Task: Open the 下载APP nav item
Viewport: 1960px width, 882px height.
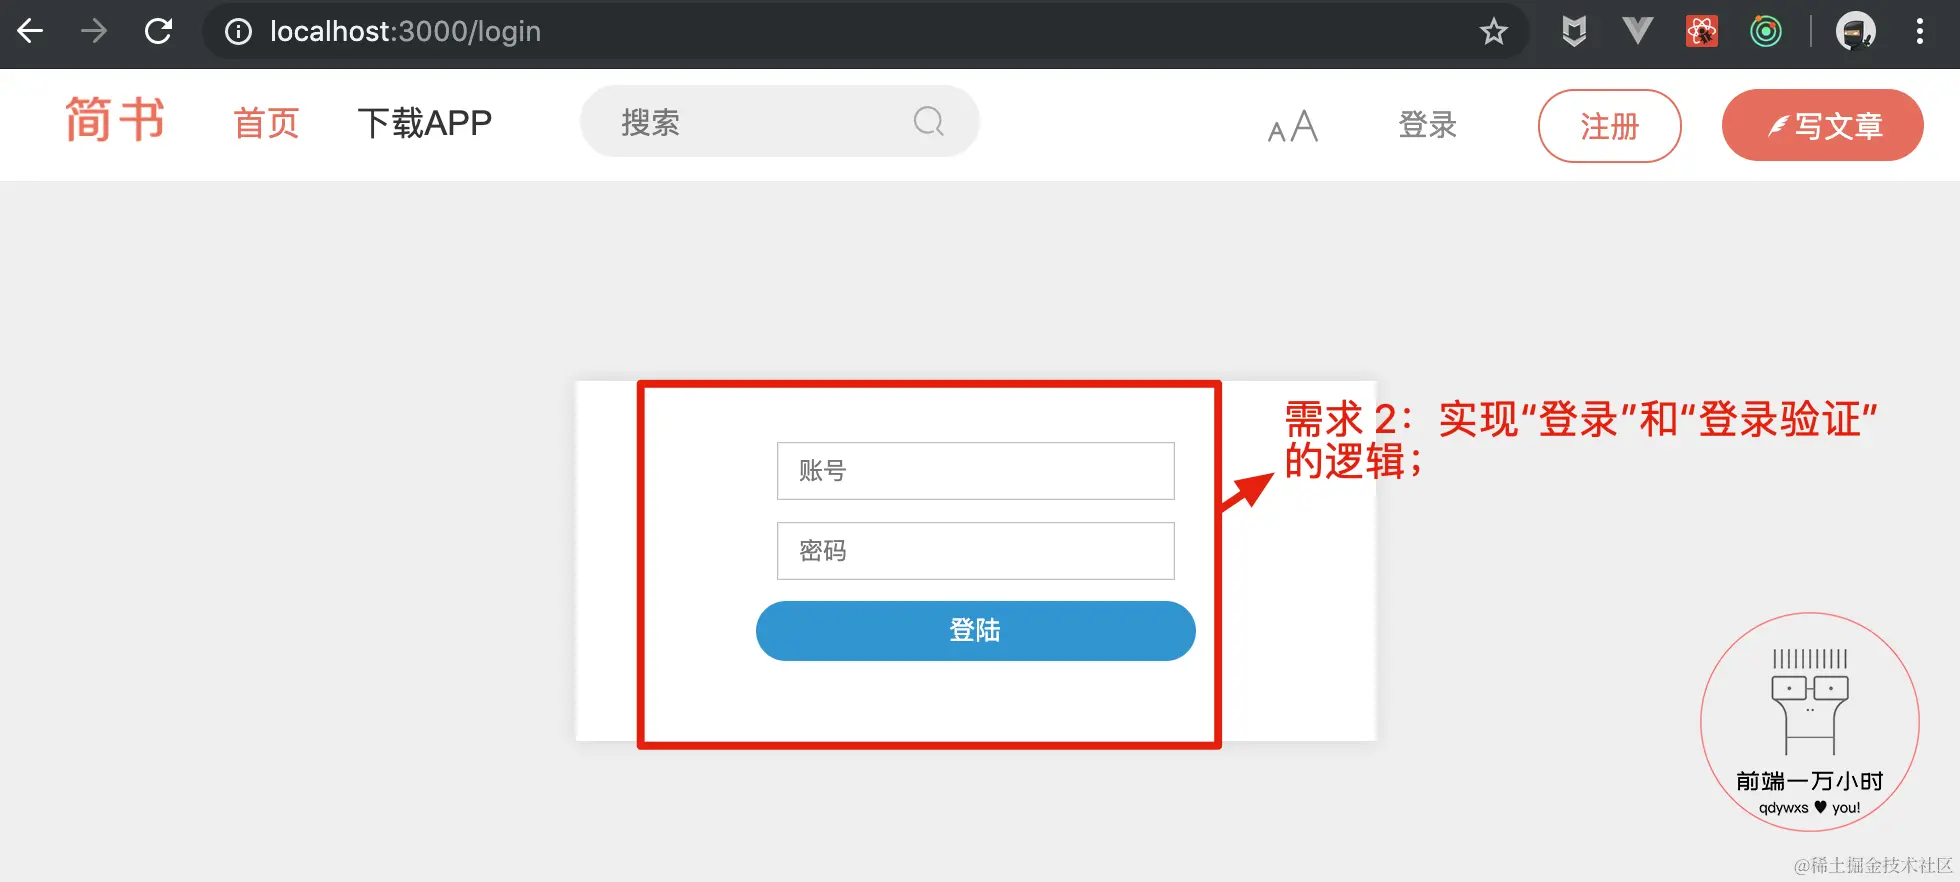Action: (x=425, y=123)
